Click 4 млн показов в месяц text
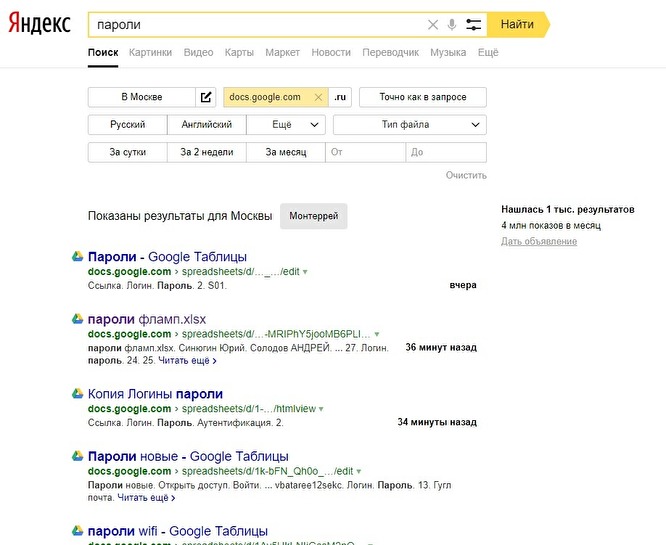The image size is (666, 545). [x=551, y=225]
